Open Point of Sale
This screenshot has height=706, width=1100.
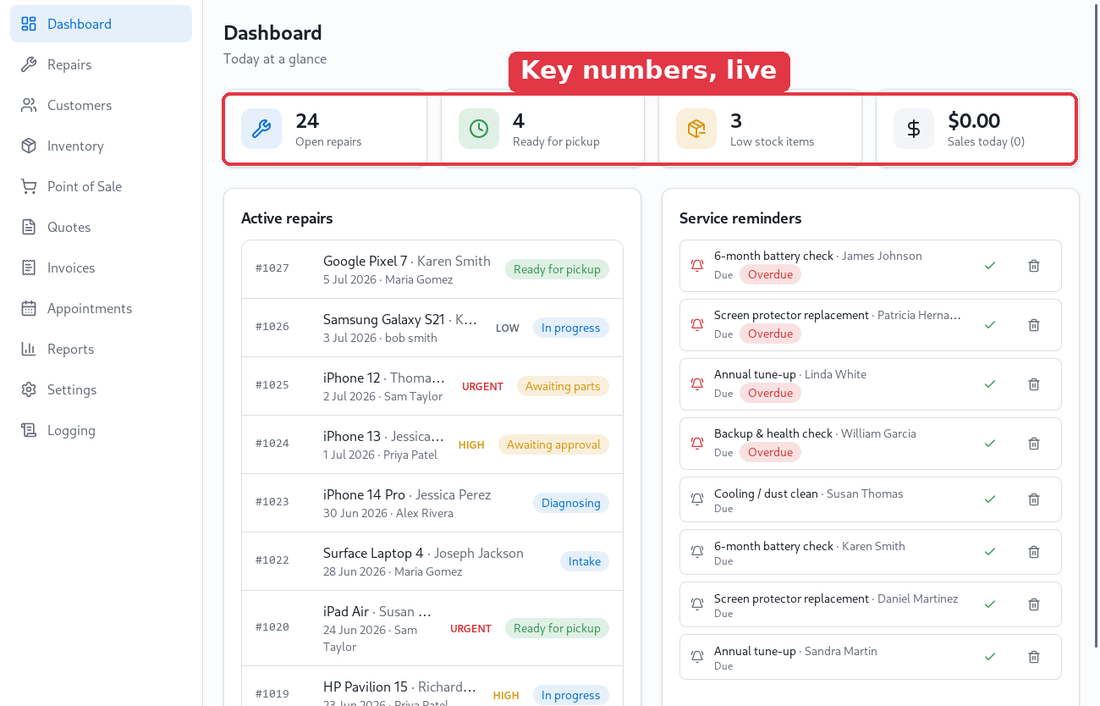[101, 187]
